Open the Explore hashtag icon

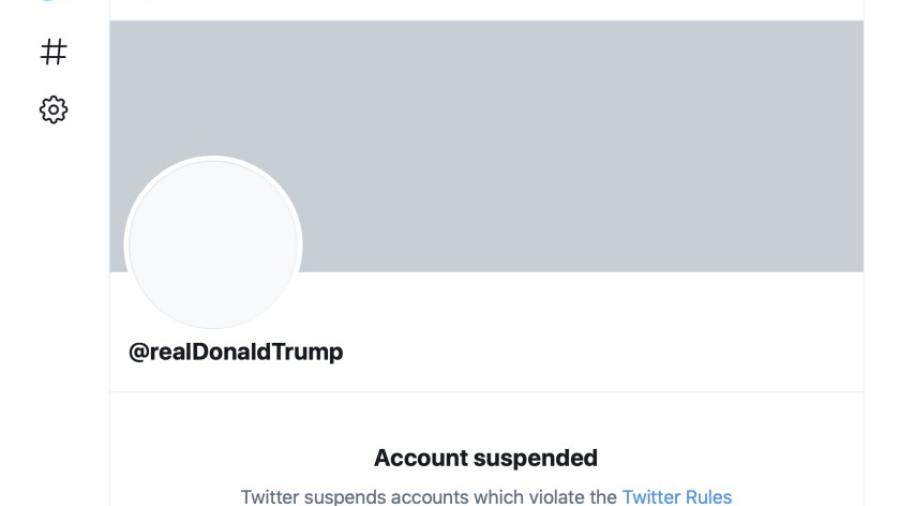(53, 52)
